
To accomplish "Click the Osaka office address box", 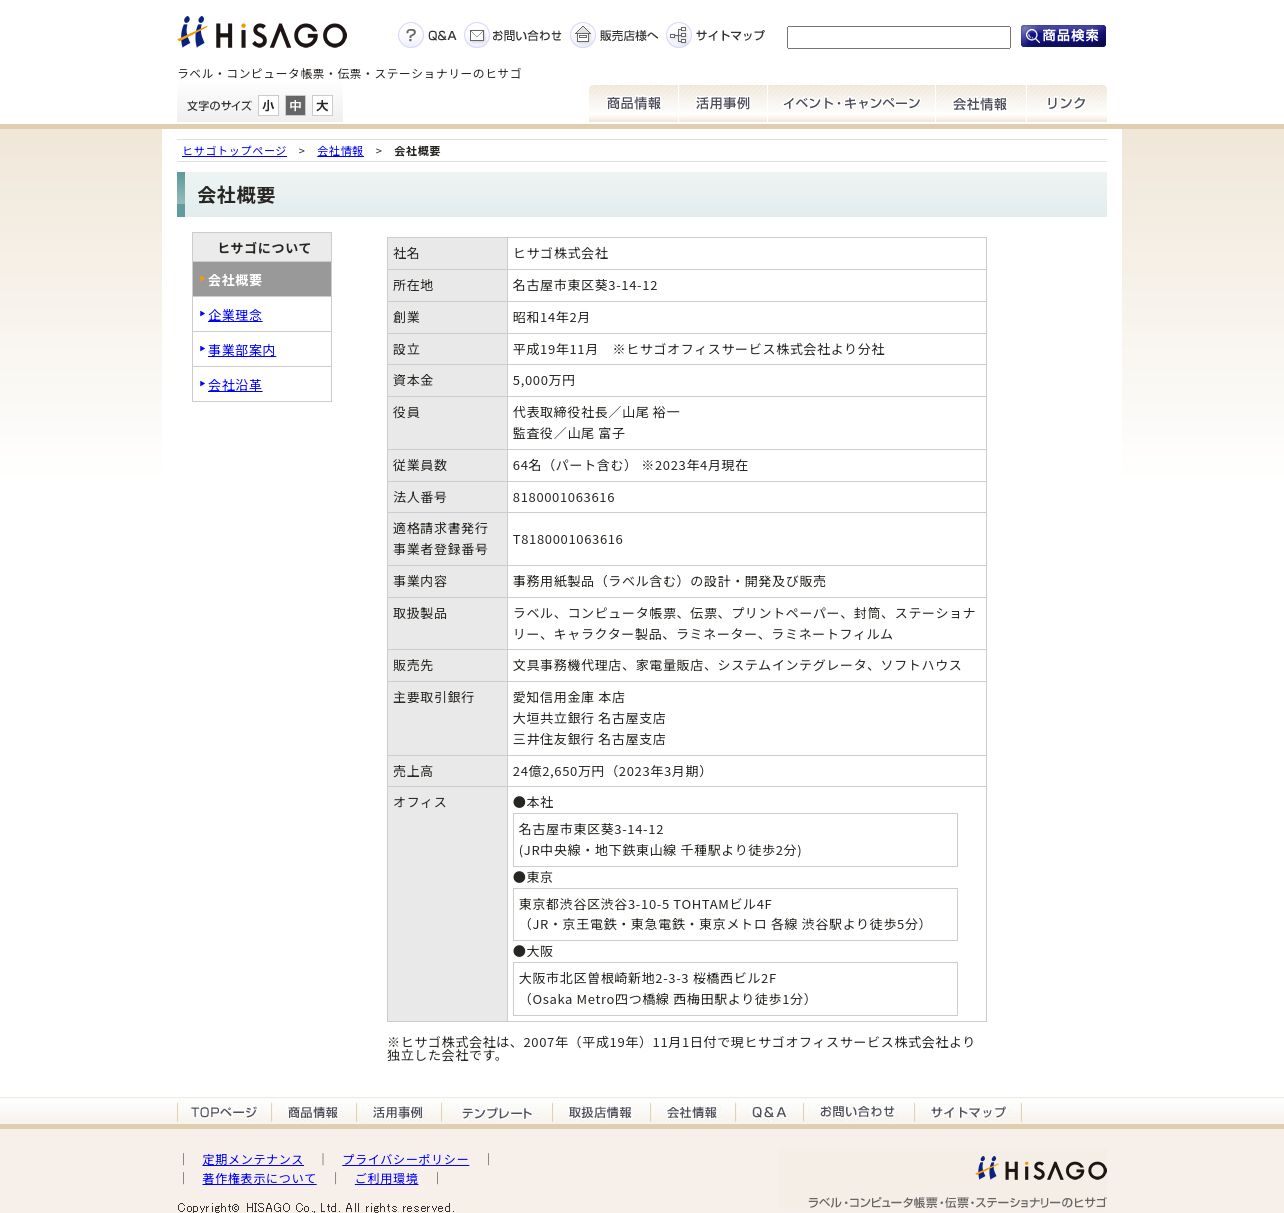I will tap(735, 989).
